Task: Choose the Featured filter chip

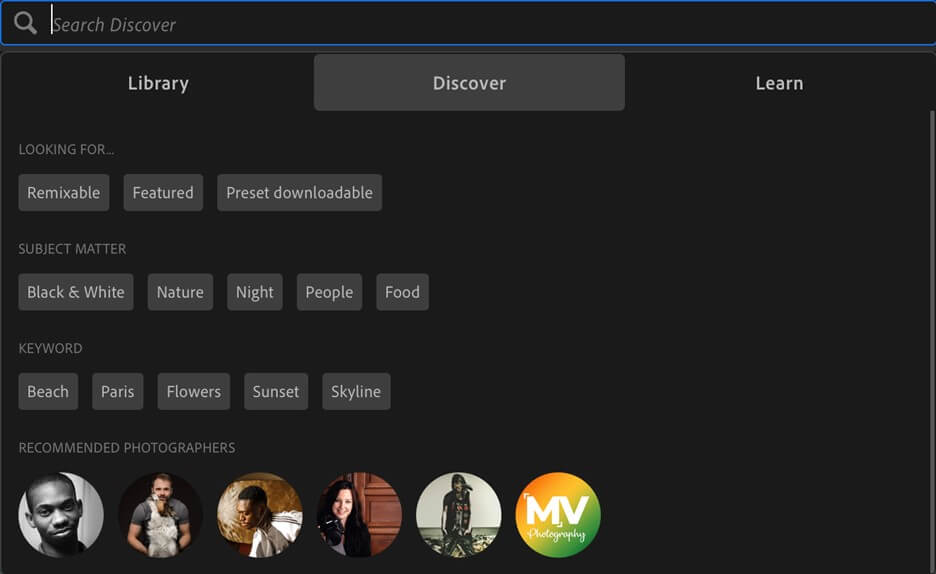Action: point(163,193)
